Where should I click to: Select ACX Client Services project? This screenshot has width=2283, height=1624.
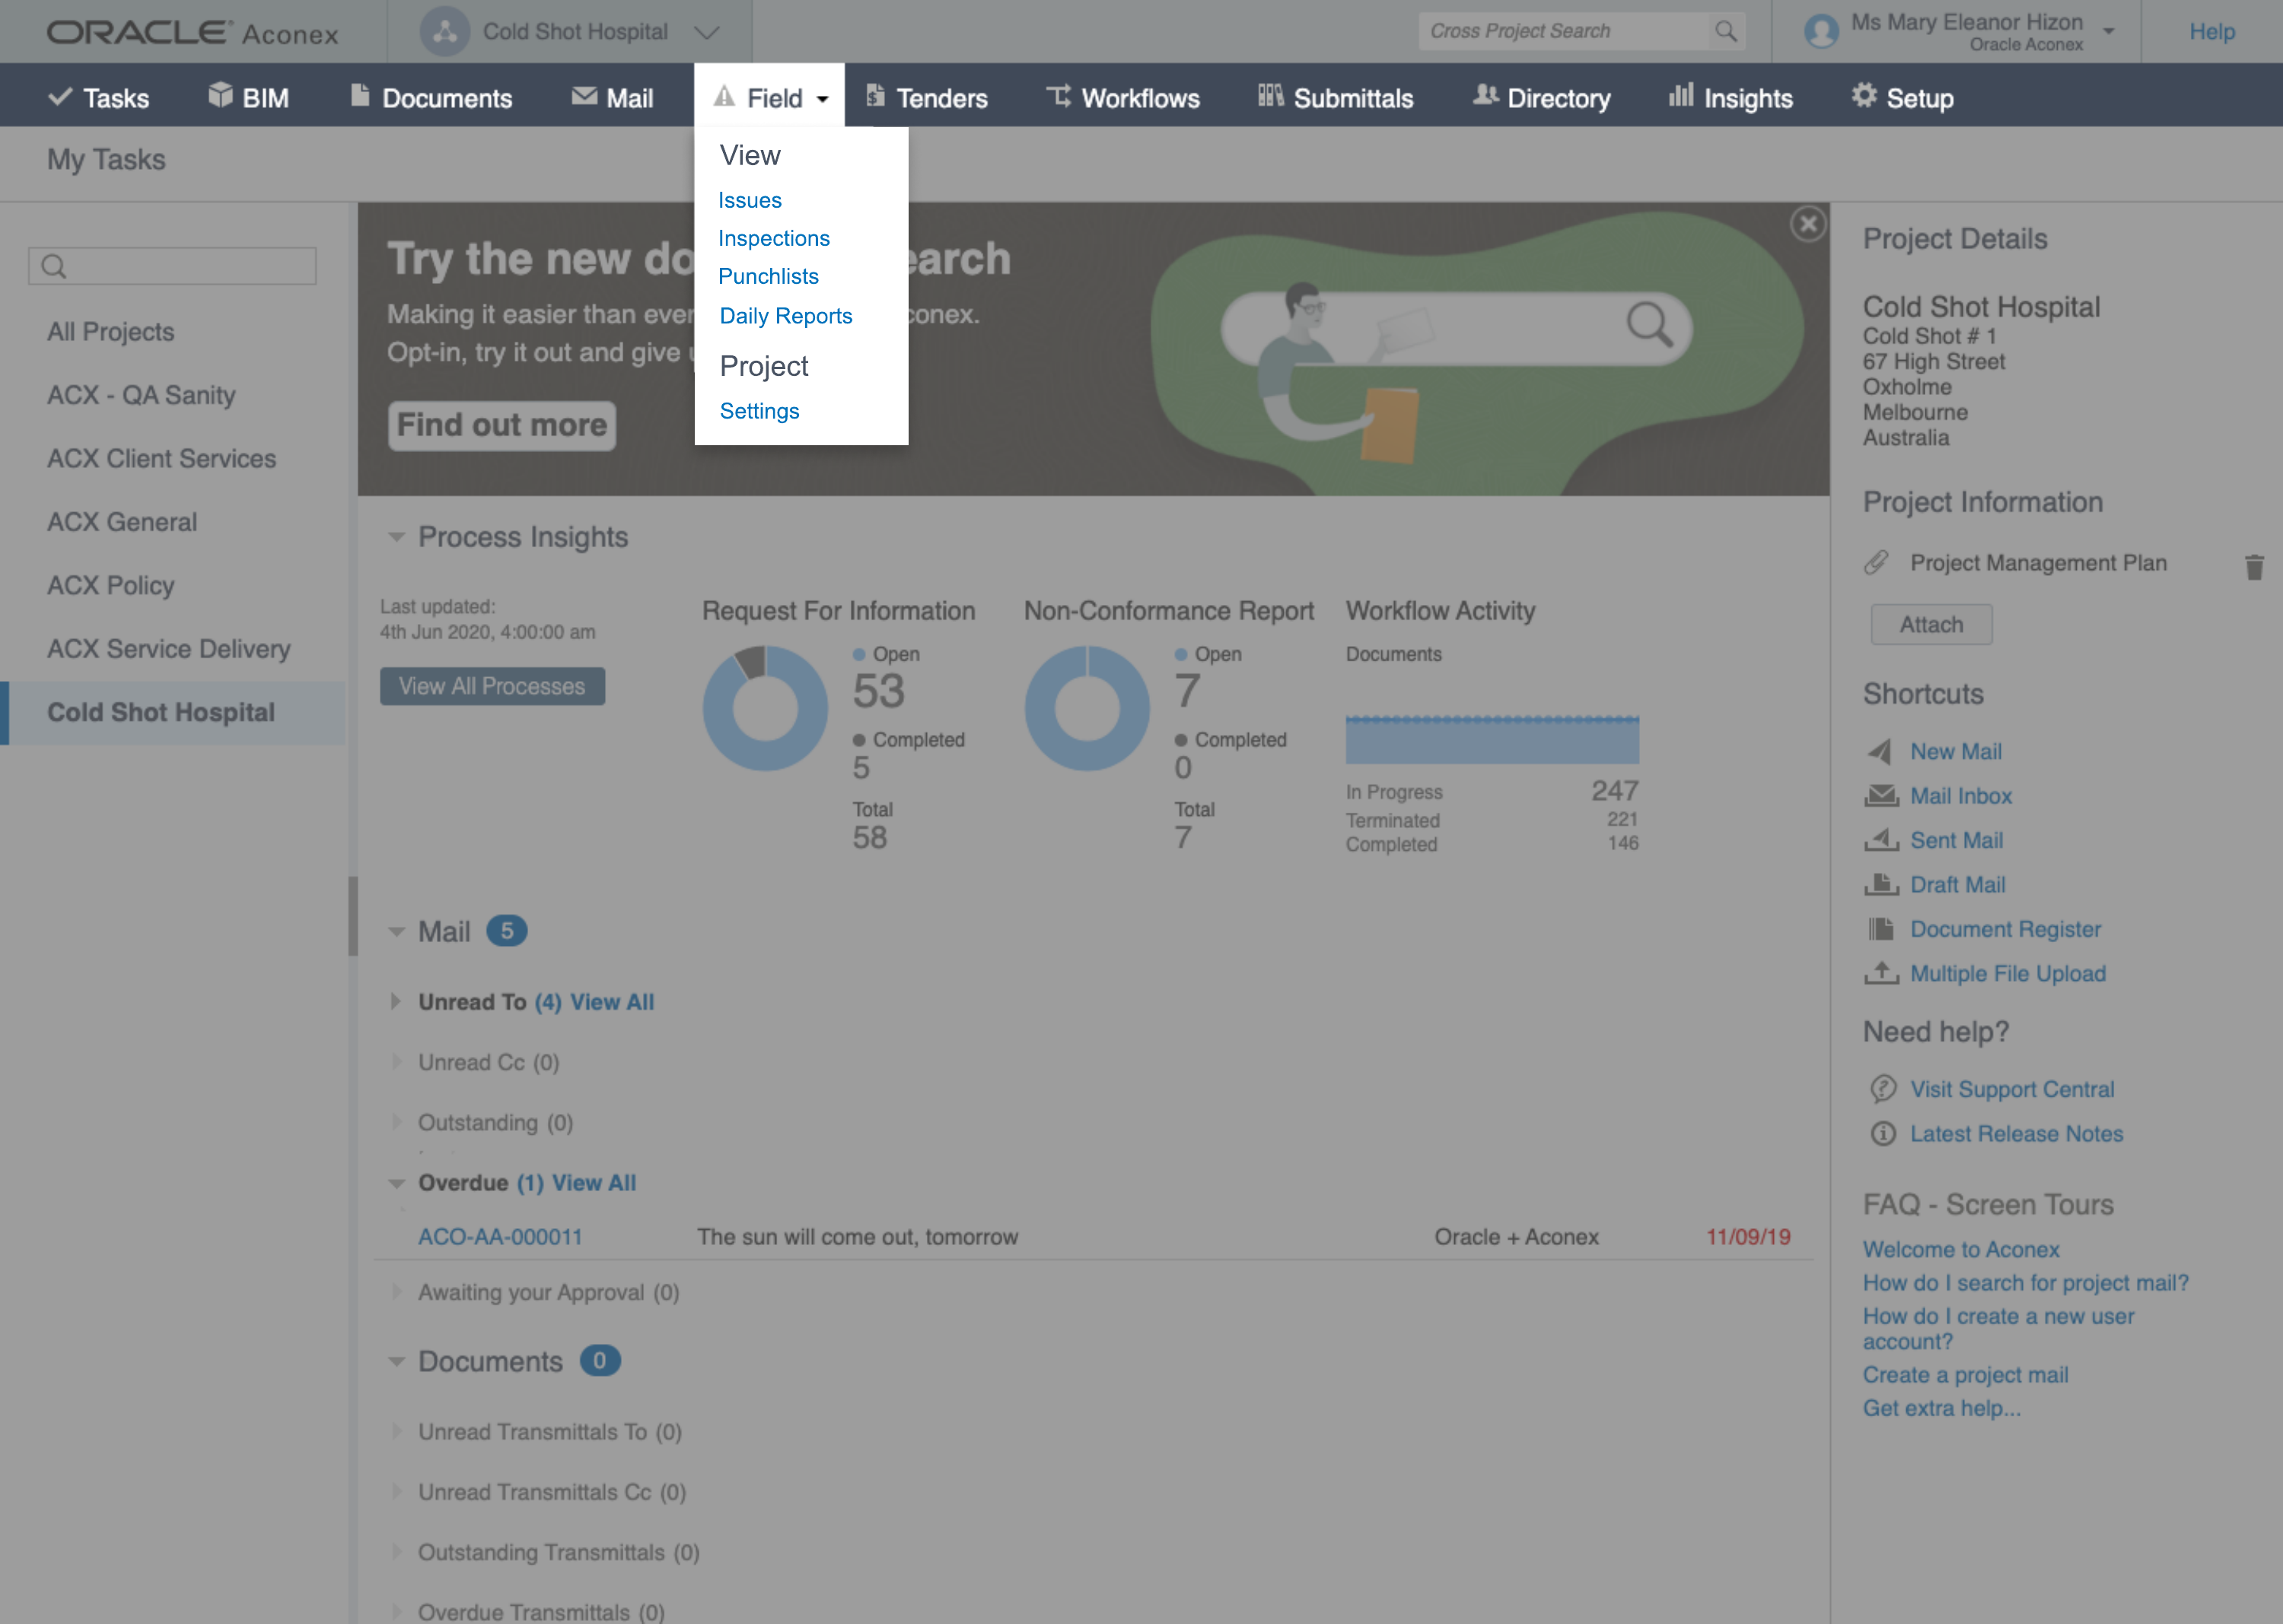click(161, 458)
